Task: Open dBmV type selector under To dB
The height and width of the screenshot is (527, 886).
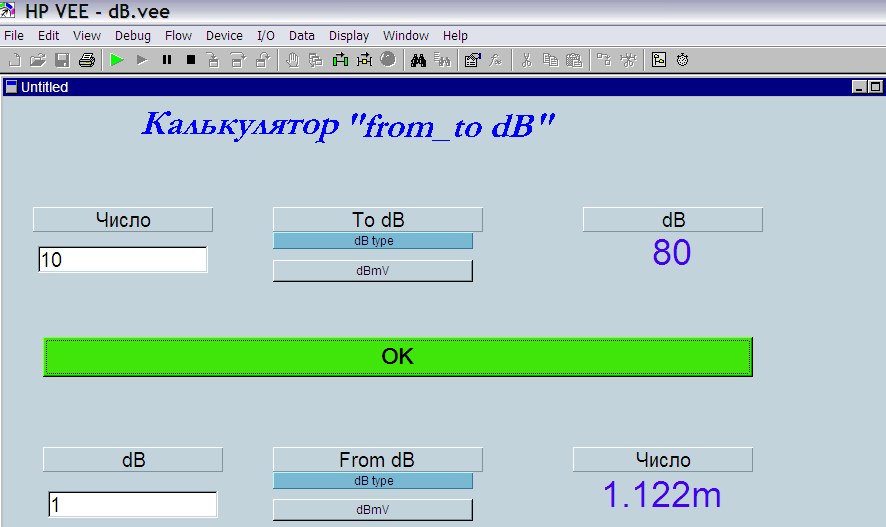Action: click(373, 271)
